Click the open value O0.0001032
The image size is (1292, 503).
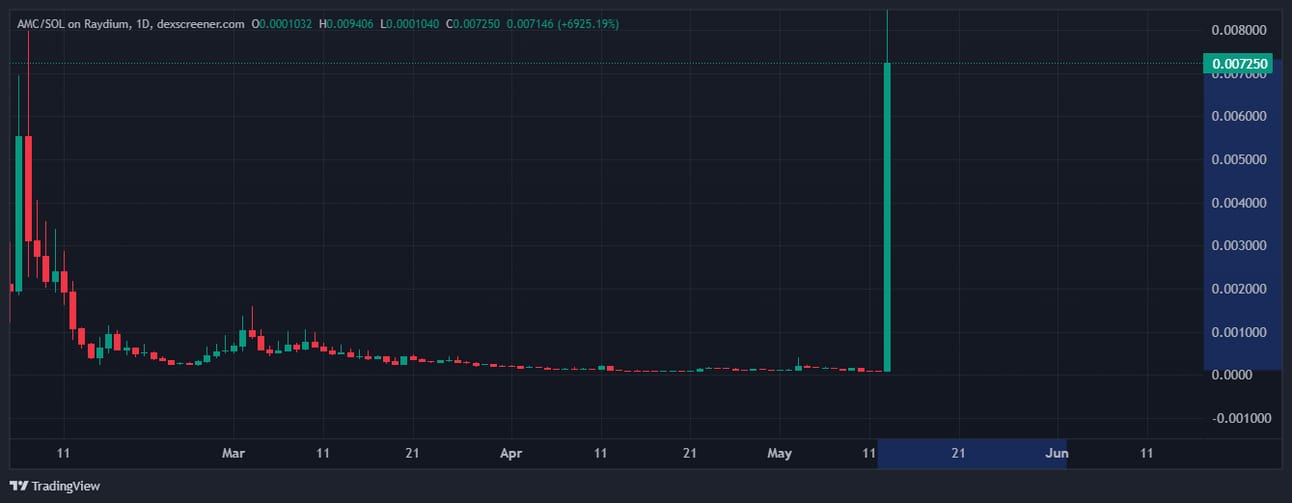(x=283, y=23)
